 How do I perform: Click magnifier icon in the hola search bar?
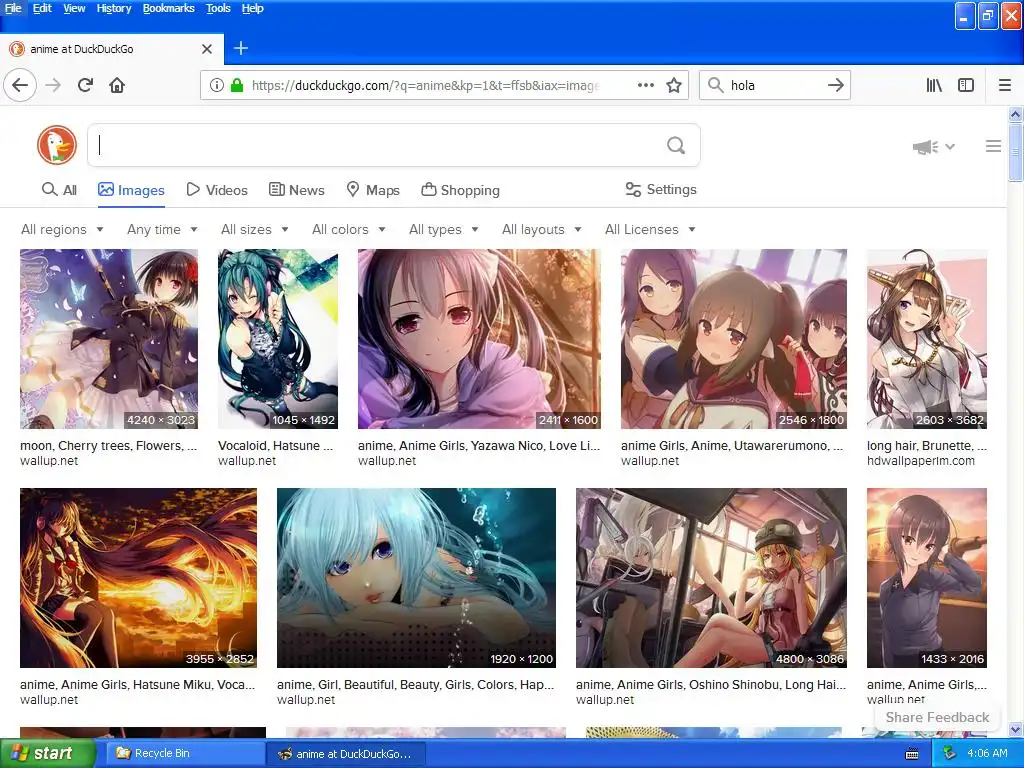(716, 85)
